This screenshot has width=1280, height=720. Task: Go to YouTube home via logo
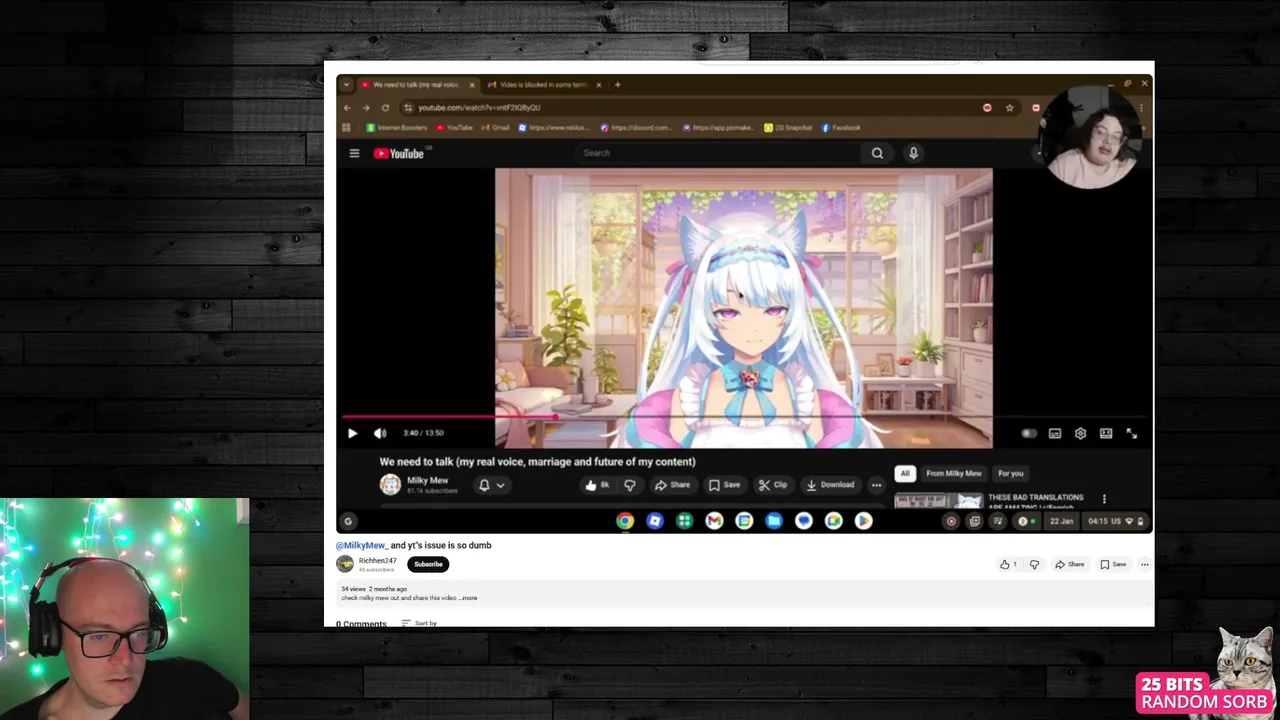pyautogui.click(x=400, y=153)
